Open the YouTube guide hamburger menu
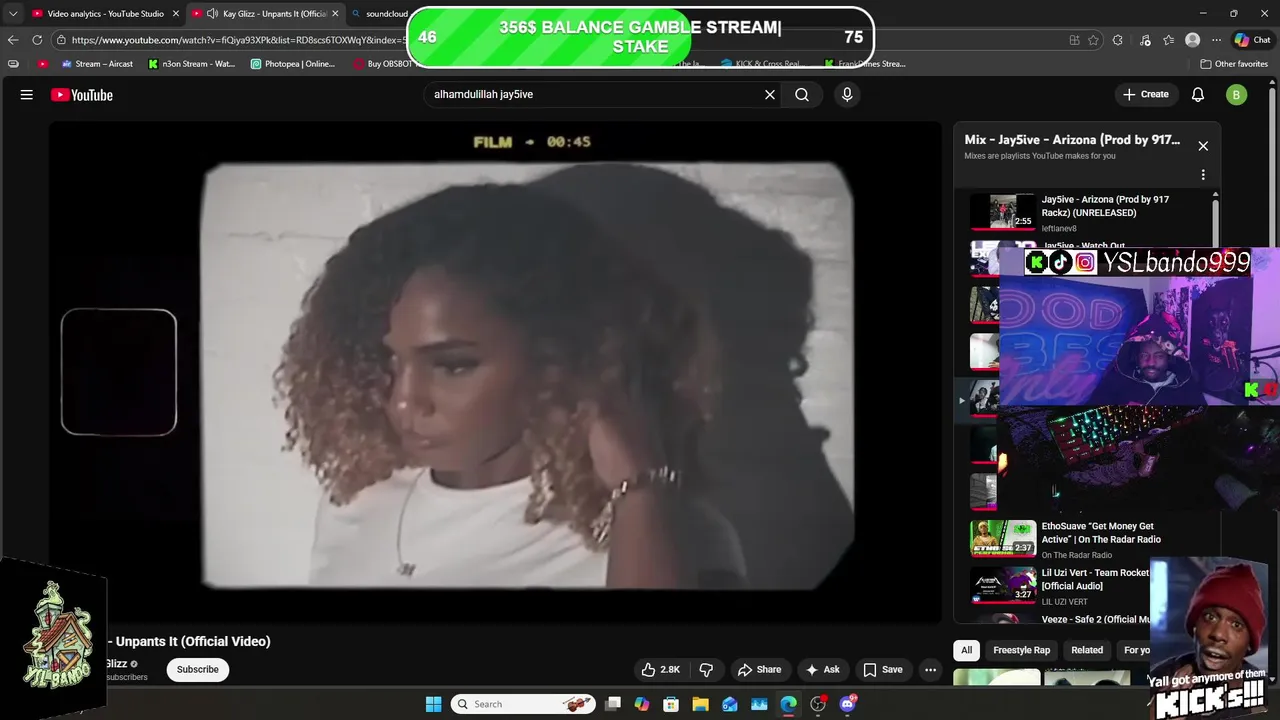1280x720 pixels. [x=27, y=95]
